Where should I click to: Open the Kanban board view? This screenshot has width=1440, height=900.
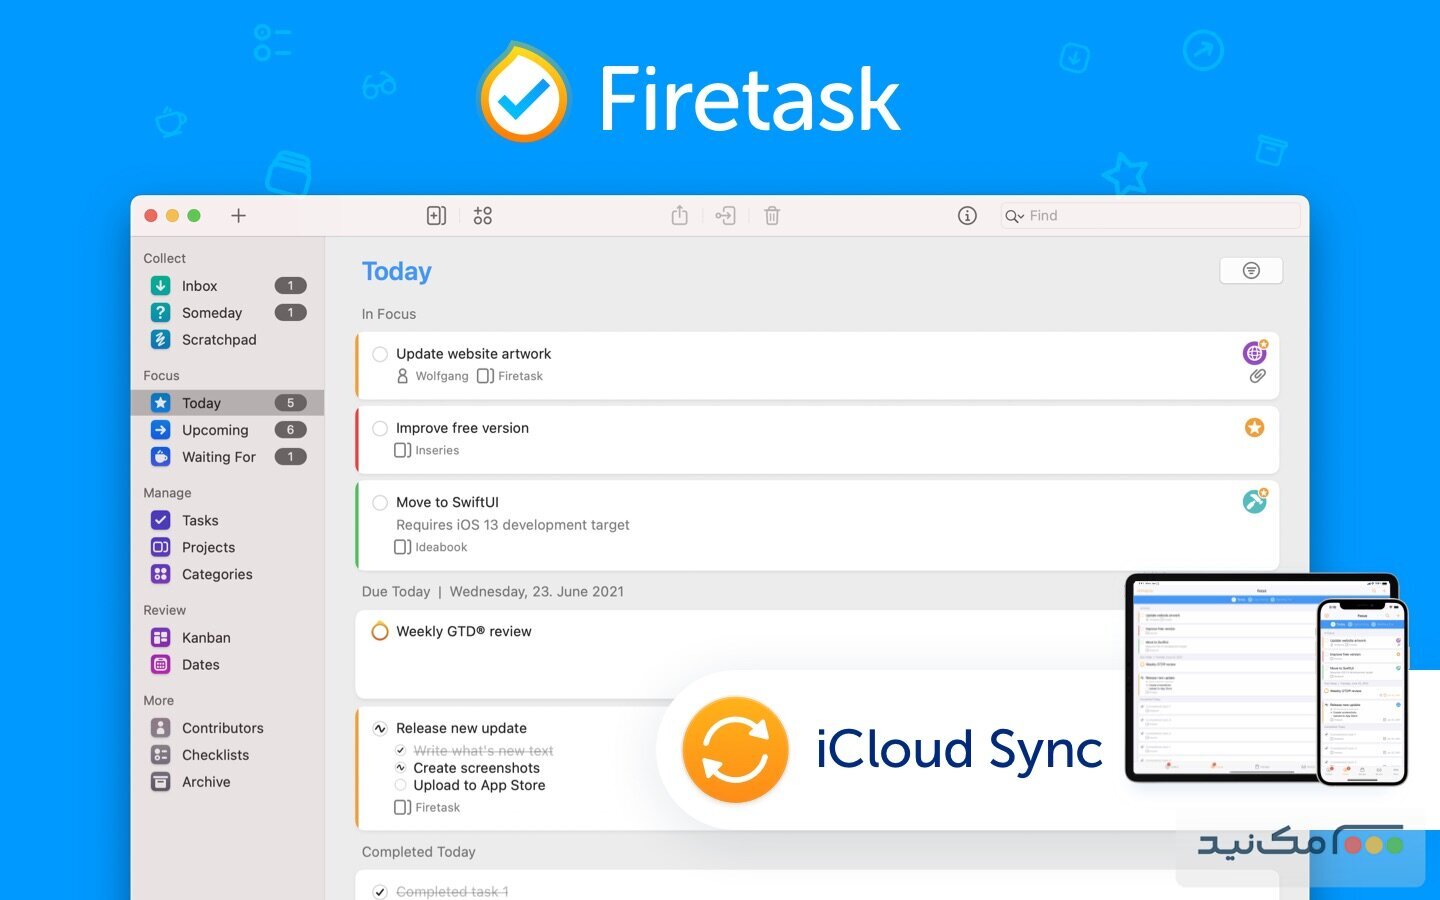pyautogui.click(x=205, y=637)
